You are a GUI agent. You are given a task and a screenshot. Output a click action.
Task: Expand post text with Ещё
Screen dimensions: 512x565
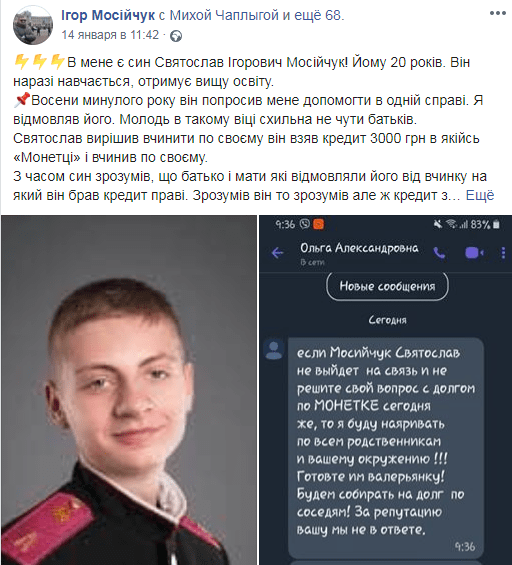point(480,195)
